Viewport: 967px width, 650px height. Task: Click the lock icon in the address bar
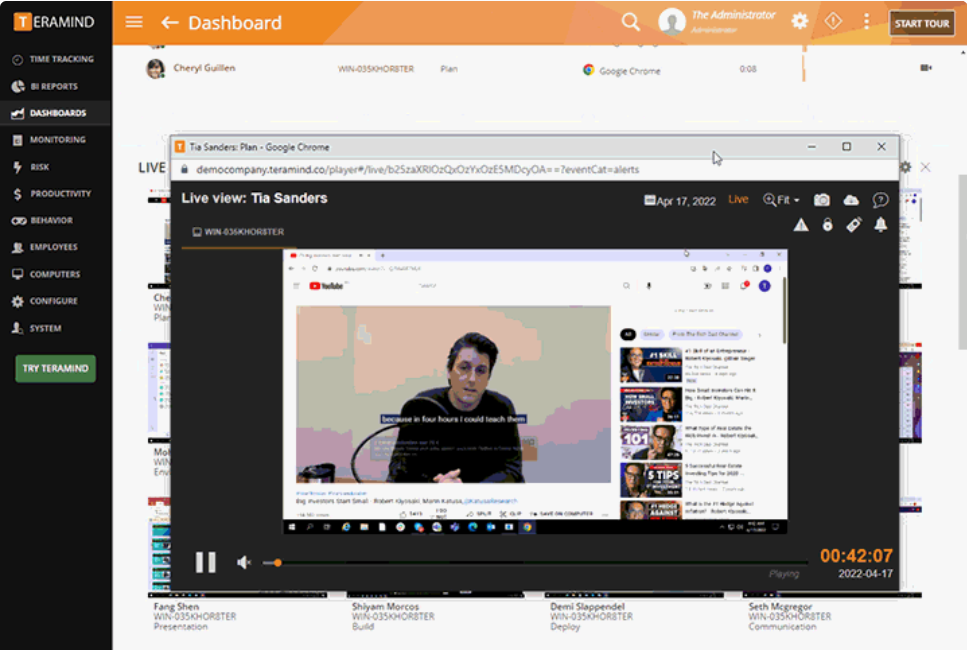pos(184,170)
